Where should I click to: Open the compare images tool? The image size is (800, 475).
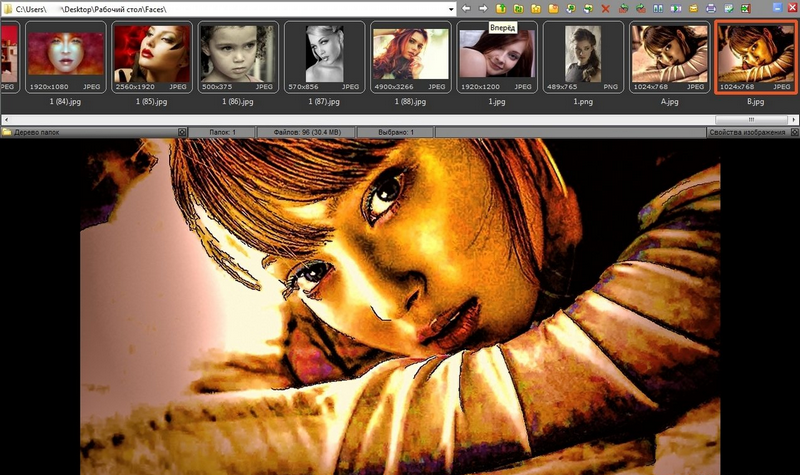point(658,8)
